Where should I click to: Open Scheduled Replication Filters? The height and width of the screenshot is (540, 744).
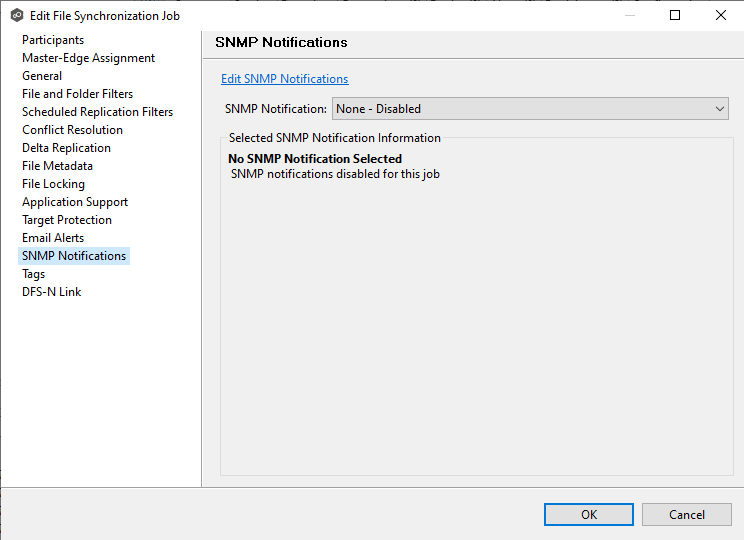(97, 112)
